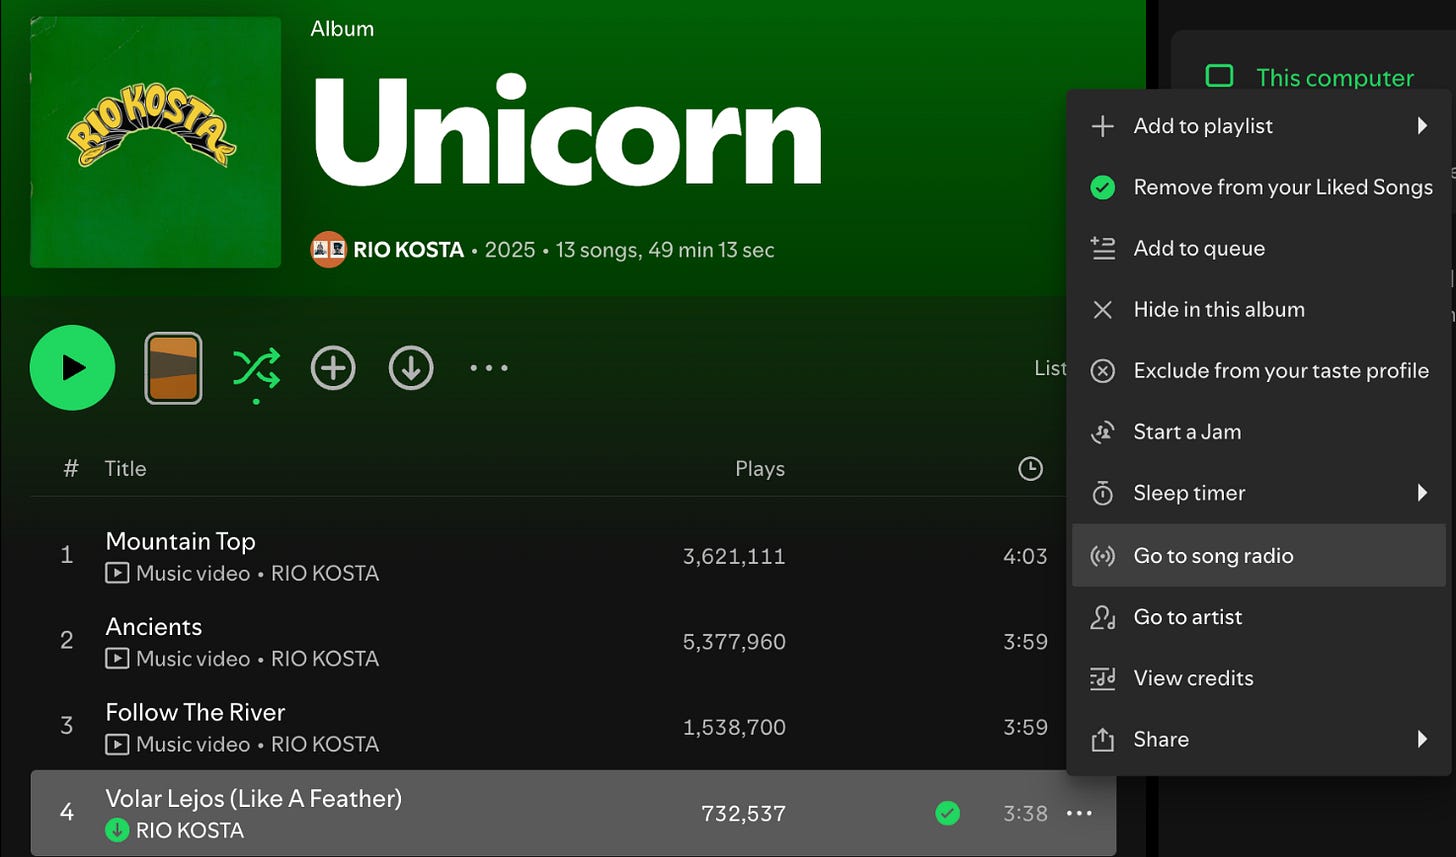
Task: Select the Follow The River track title
Action: tap(195, 712)
